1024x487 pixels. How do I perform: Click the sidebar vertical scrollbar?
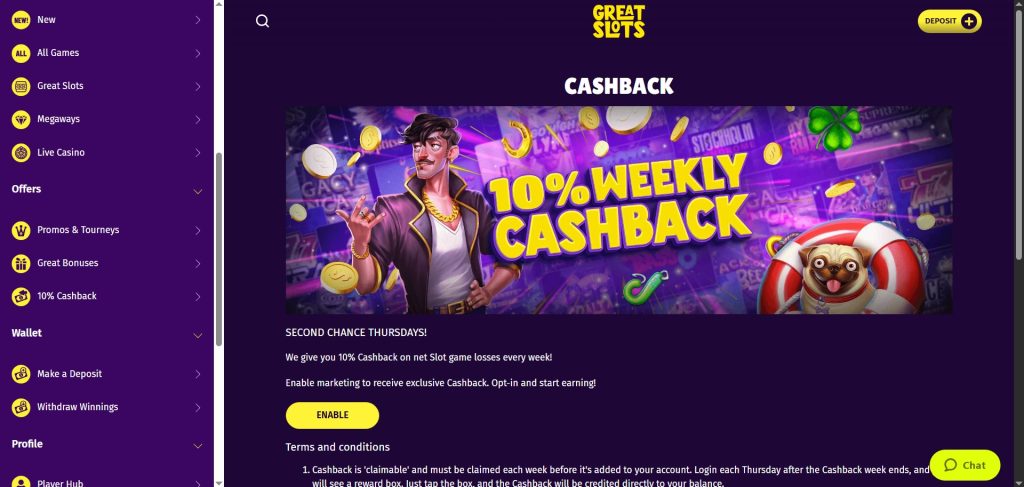pyautogui.click(x=219, y=248)
